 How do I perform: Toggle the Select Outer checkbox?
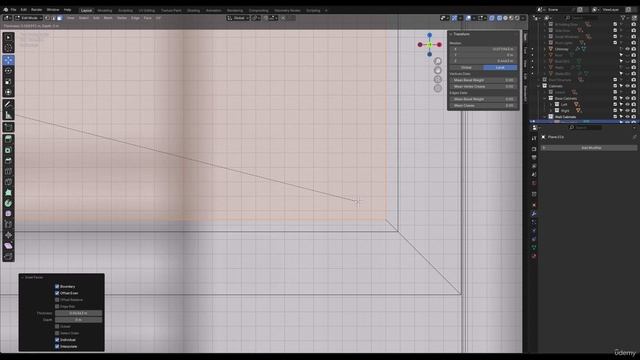click(57, 333)
